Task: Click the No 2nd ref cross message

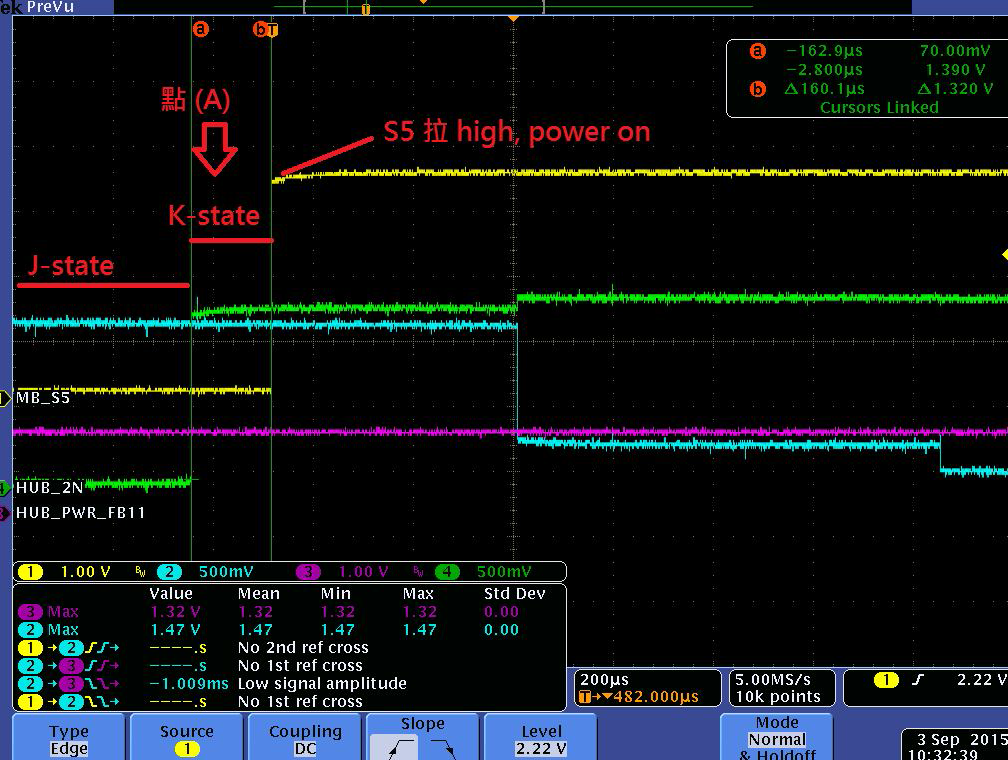Action: [303, 647]
